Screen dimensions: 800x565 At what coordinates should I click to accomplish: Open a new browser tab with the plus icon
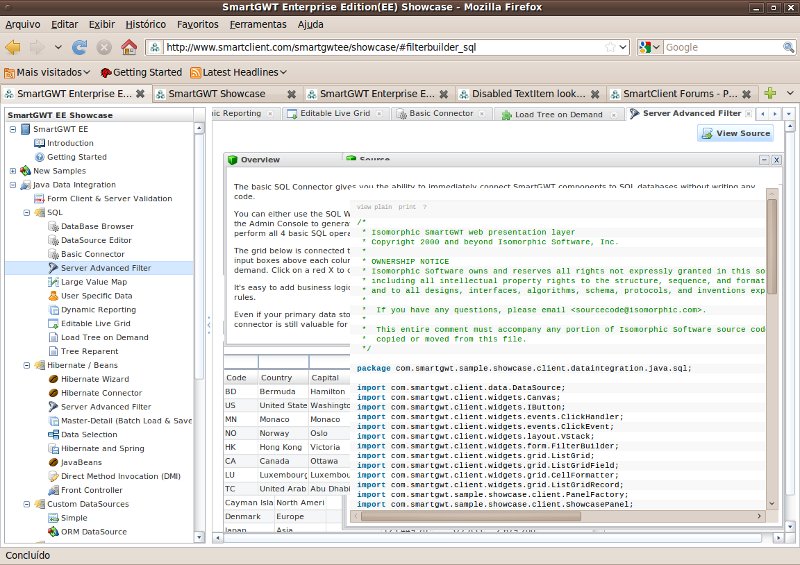coord(770,93)
